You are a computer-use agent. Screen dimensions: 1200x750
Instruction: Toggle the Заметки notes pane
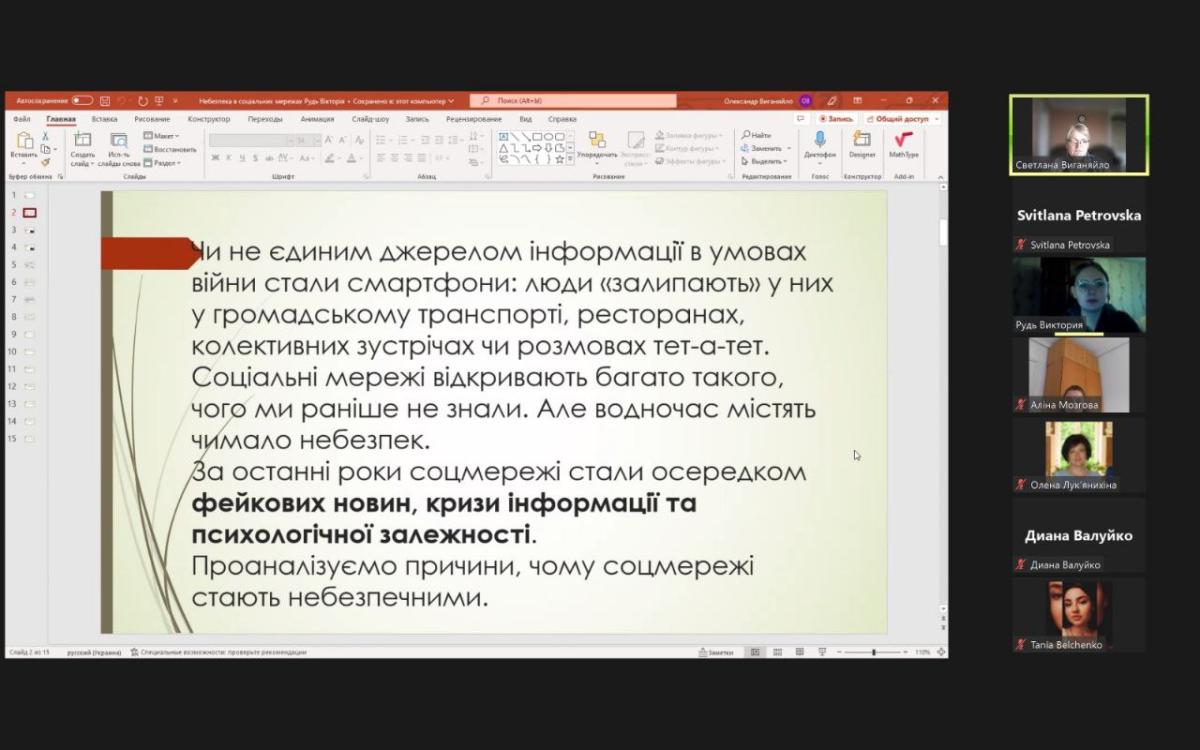[716, 652]
